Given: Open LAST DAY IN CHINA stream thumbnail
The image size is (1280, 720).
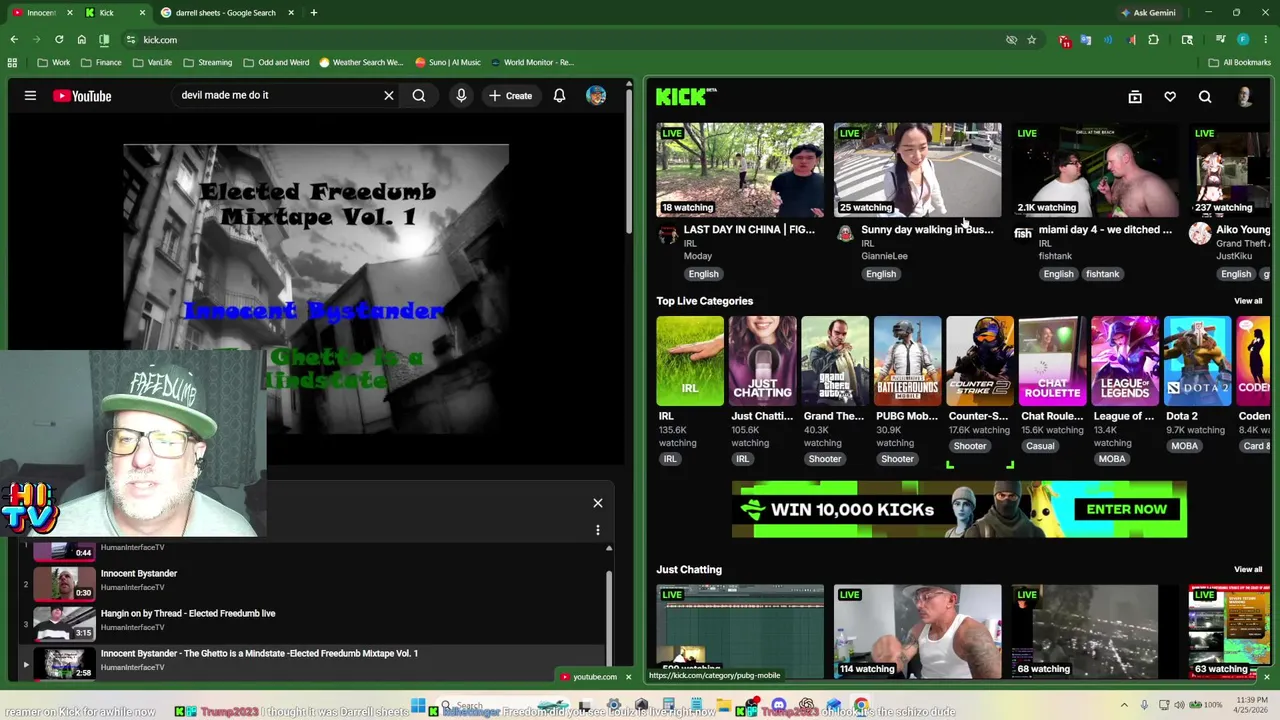Looking at the screenshot, I should (740, 169).
